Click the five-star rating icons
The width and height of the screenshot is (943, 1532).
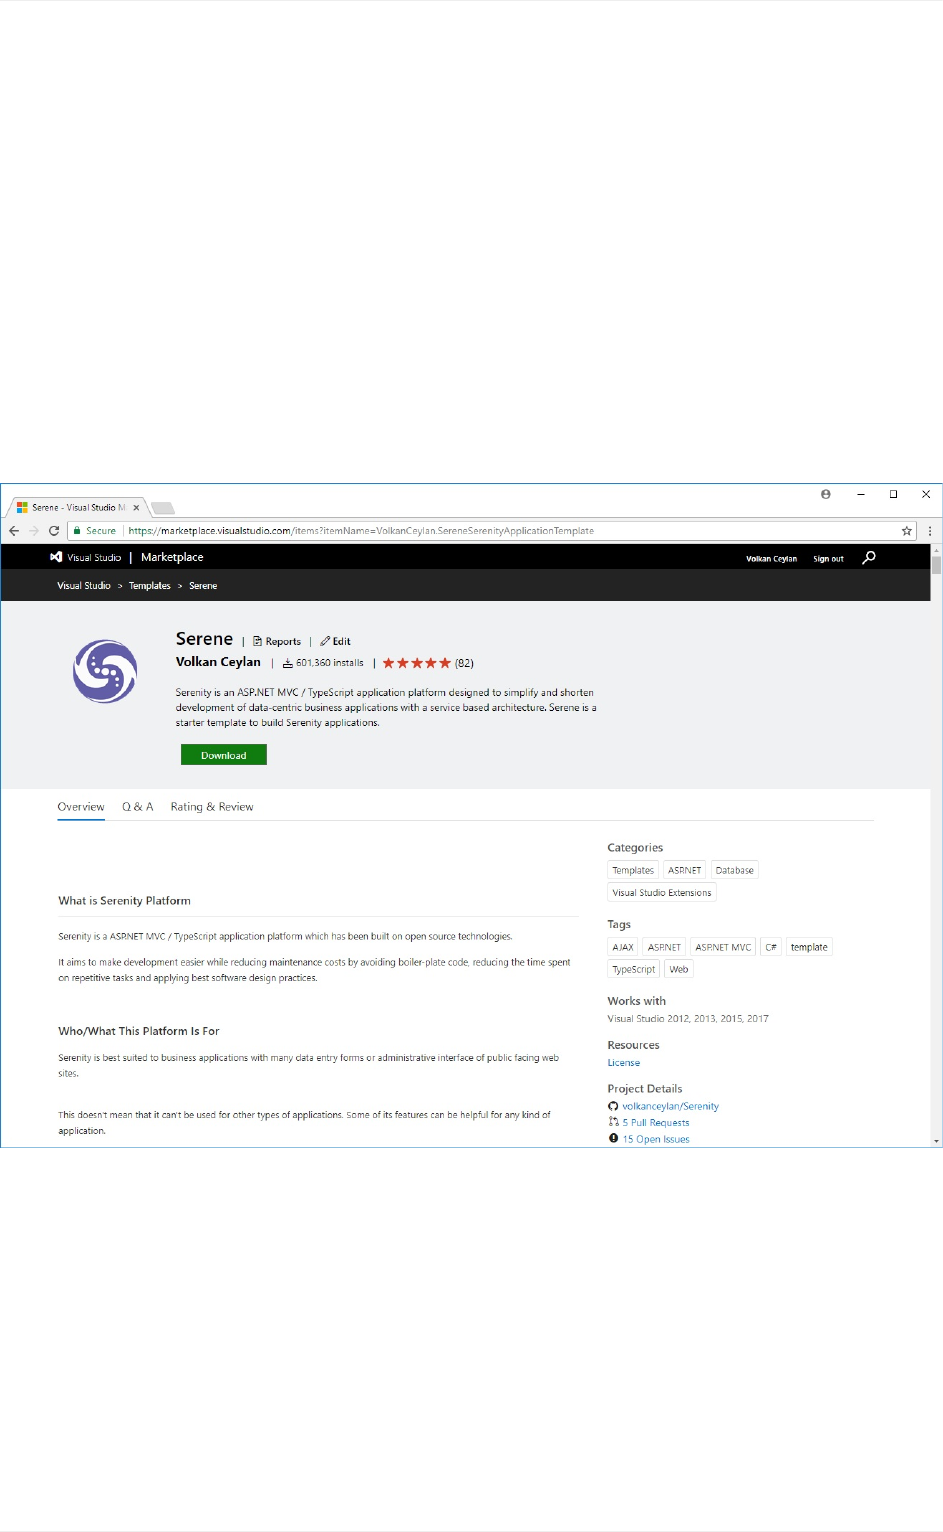click(416, 663)
